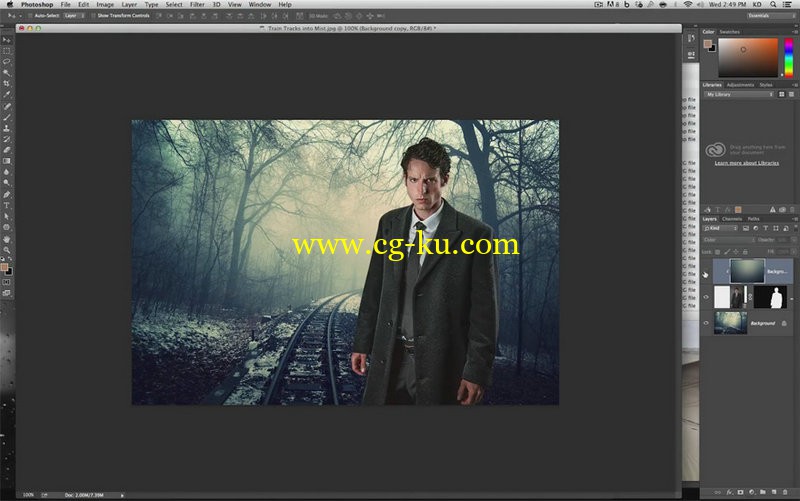Screen dimensions: 800x501
Task: Toggle Quick Mask mode
Action: click(7, 282)
